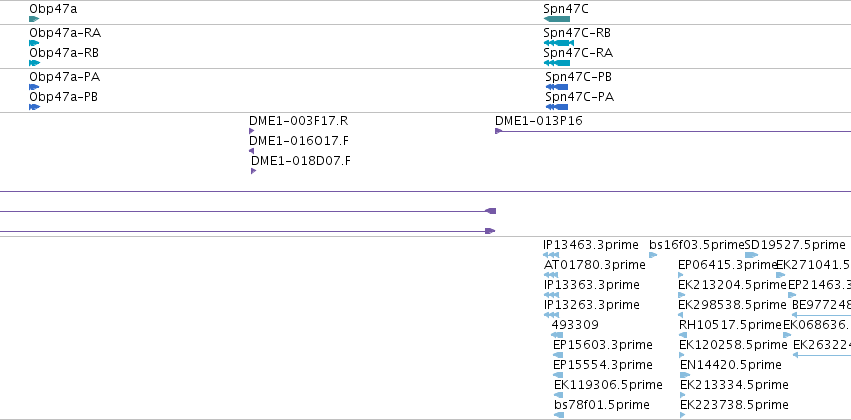Click the Obp47a-RB transcript glyph

click(x=35, y=63)
